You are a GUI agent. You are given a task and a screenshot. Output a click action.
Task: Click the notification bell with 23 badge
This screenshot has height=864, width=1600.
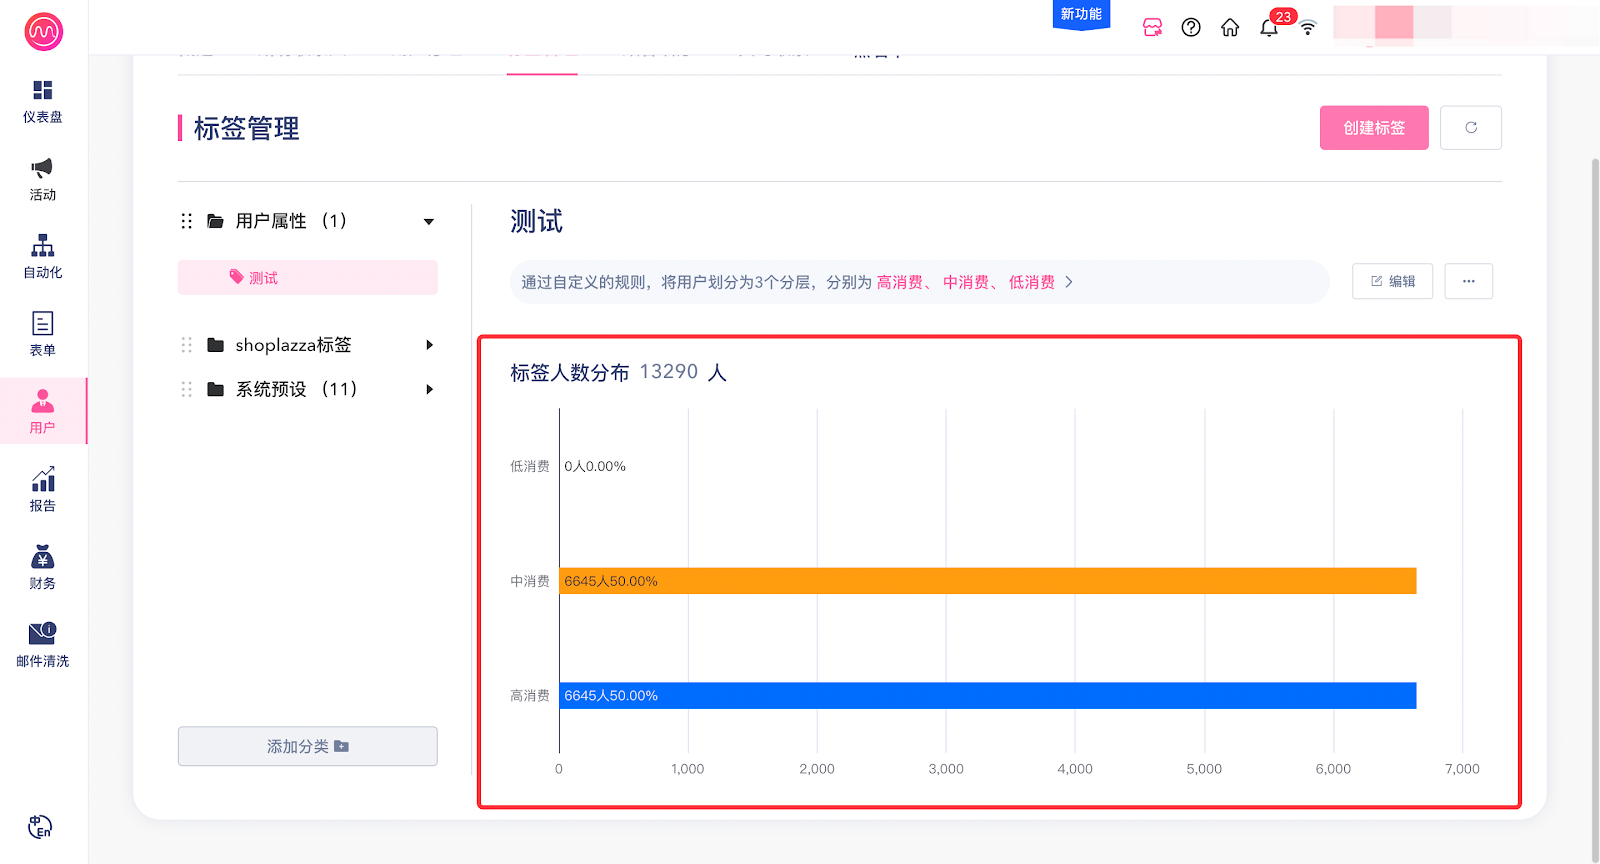[x=1269, y=27]
